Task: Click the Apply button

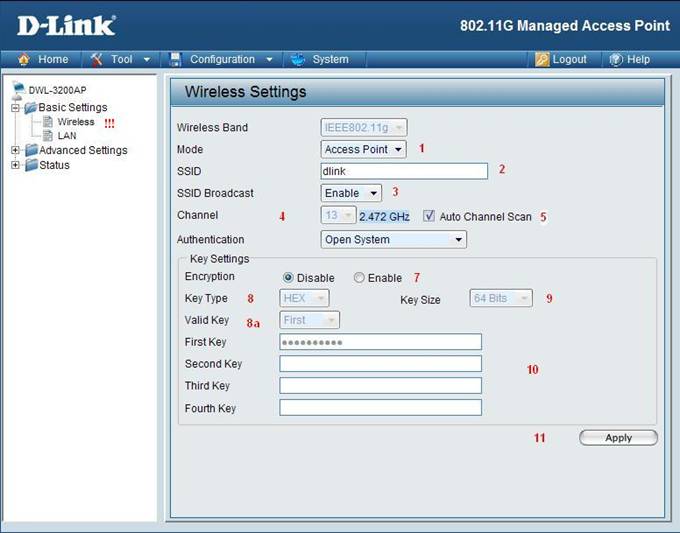Action: tap(618, 438)
